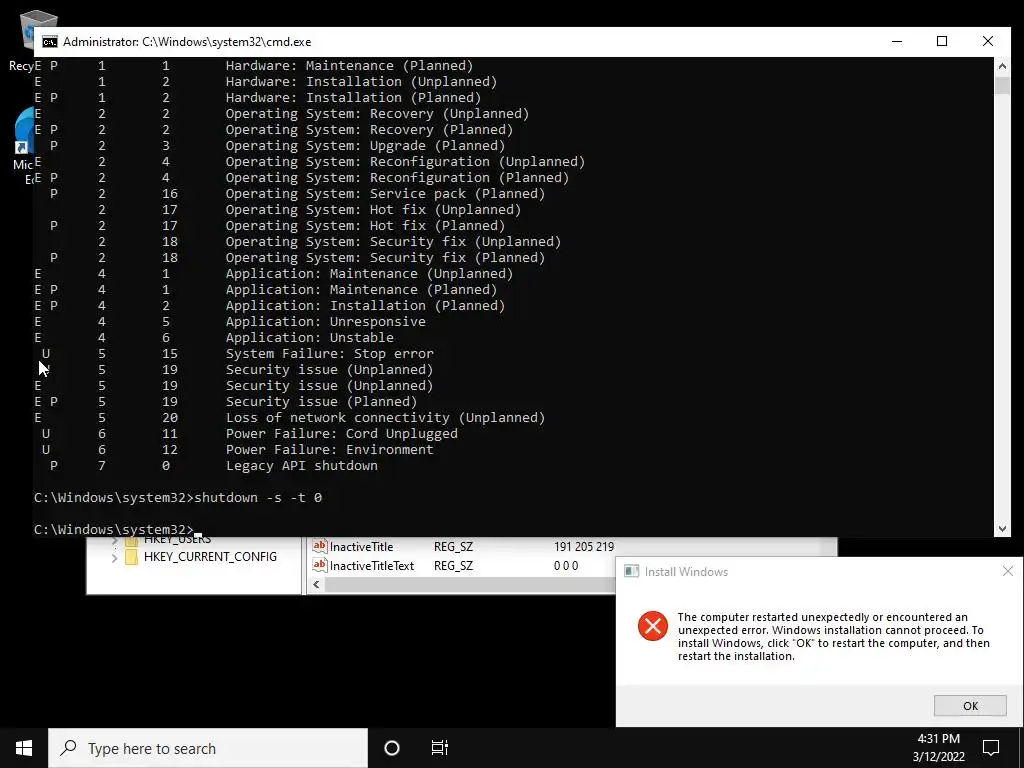
Task: Click the registry horizontal scrollbar track
Action: tap(470, 584)
